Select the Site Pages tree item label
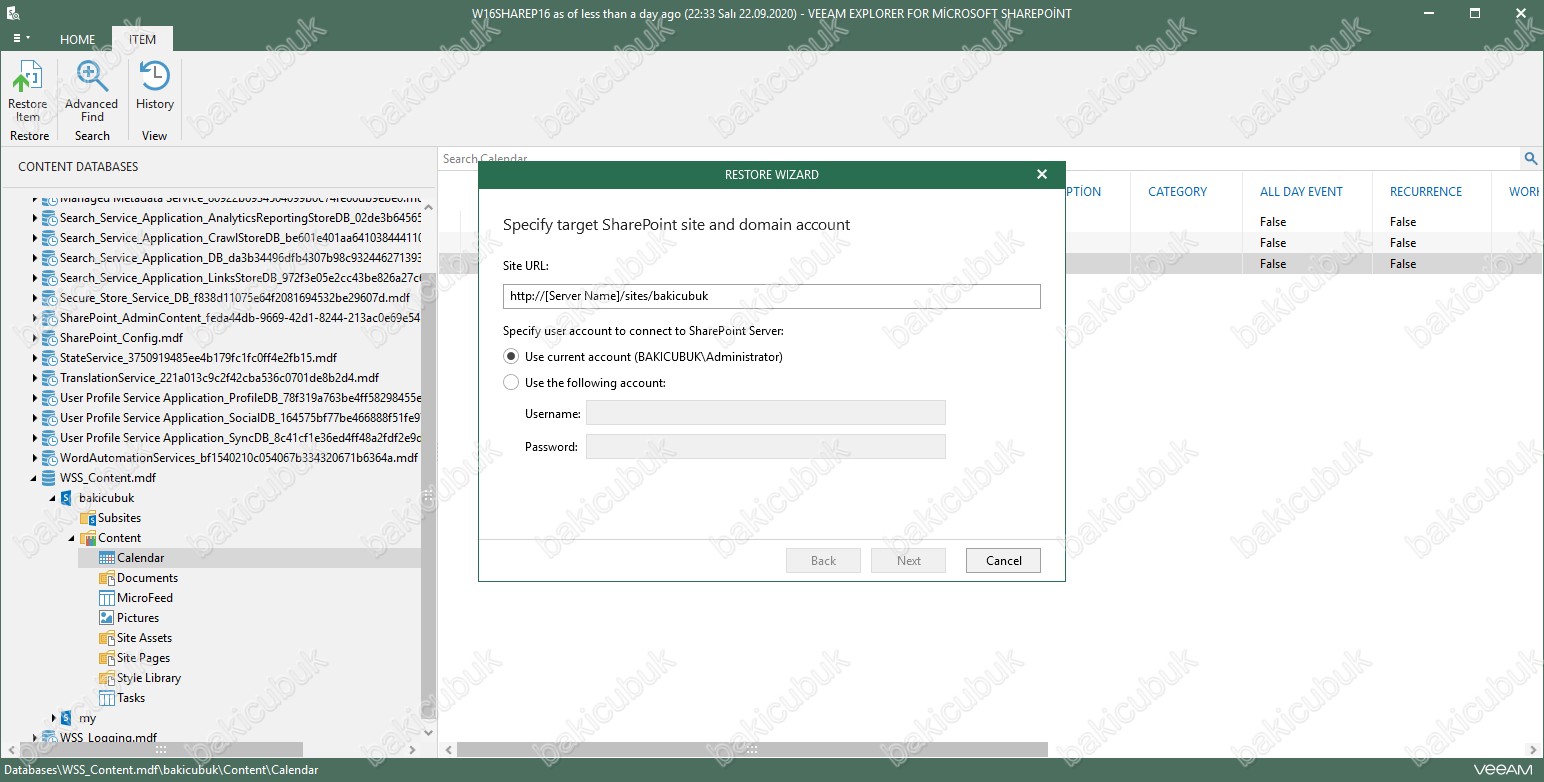This screenshot has width=1544, height=782. coord(143,658)
